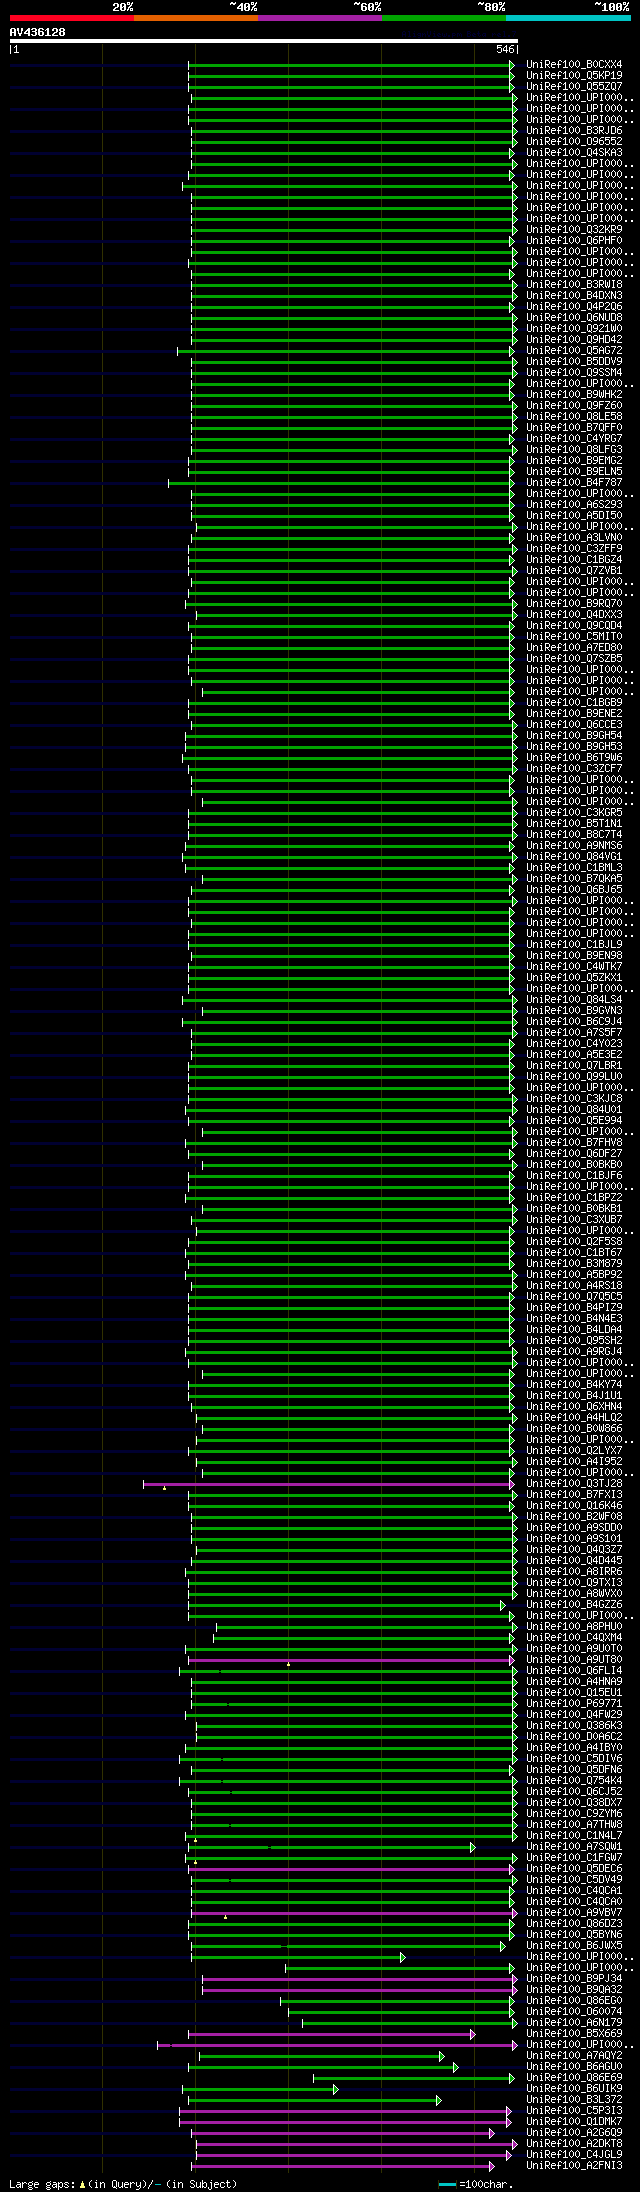Select the UniRef100_A7SQW1 label
The image size is (640, 2192).
tap(574, 1847)
